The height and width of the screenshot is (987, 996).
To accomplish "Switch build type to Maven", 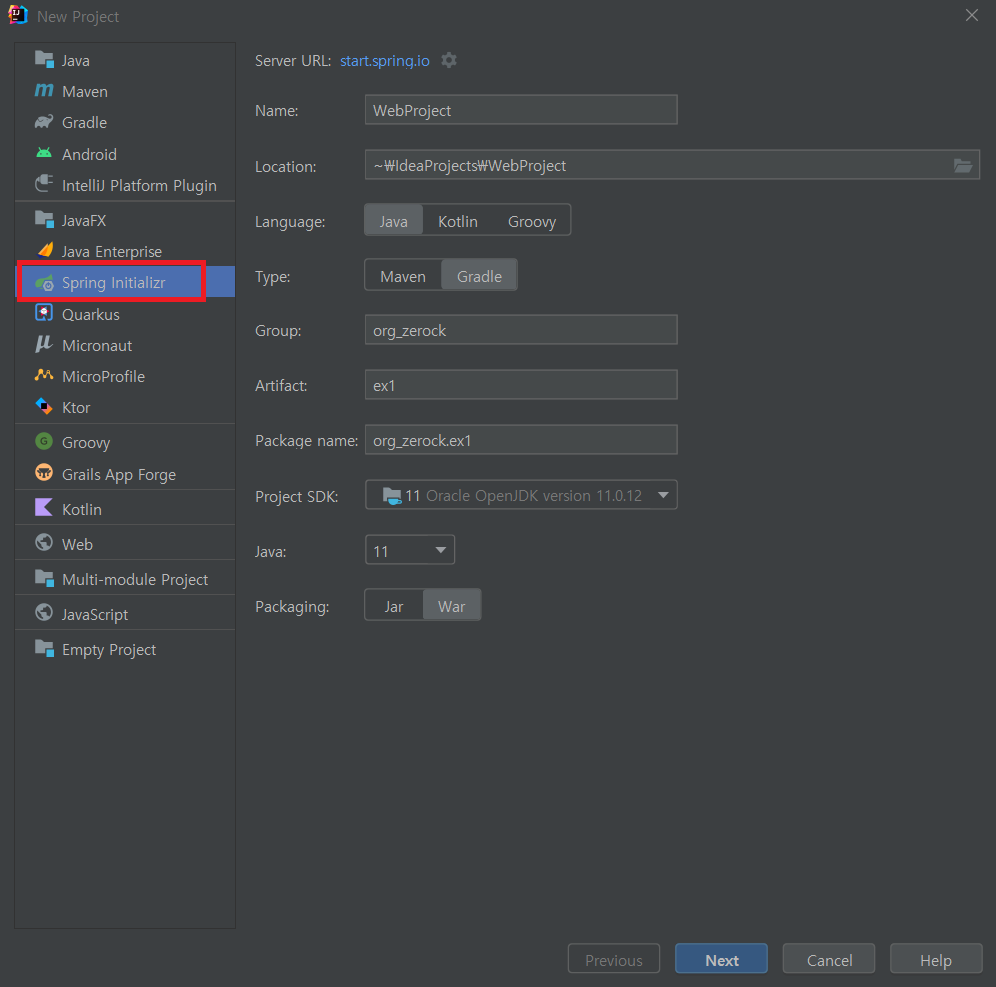I will tap(403, 276).
